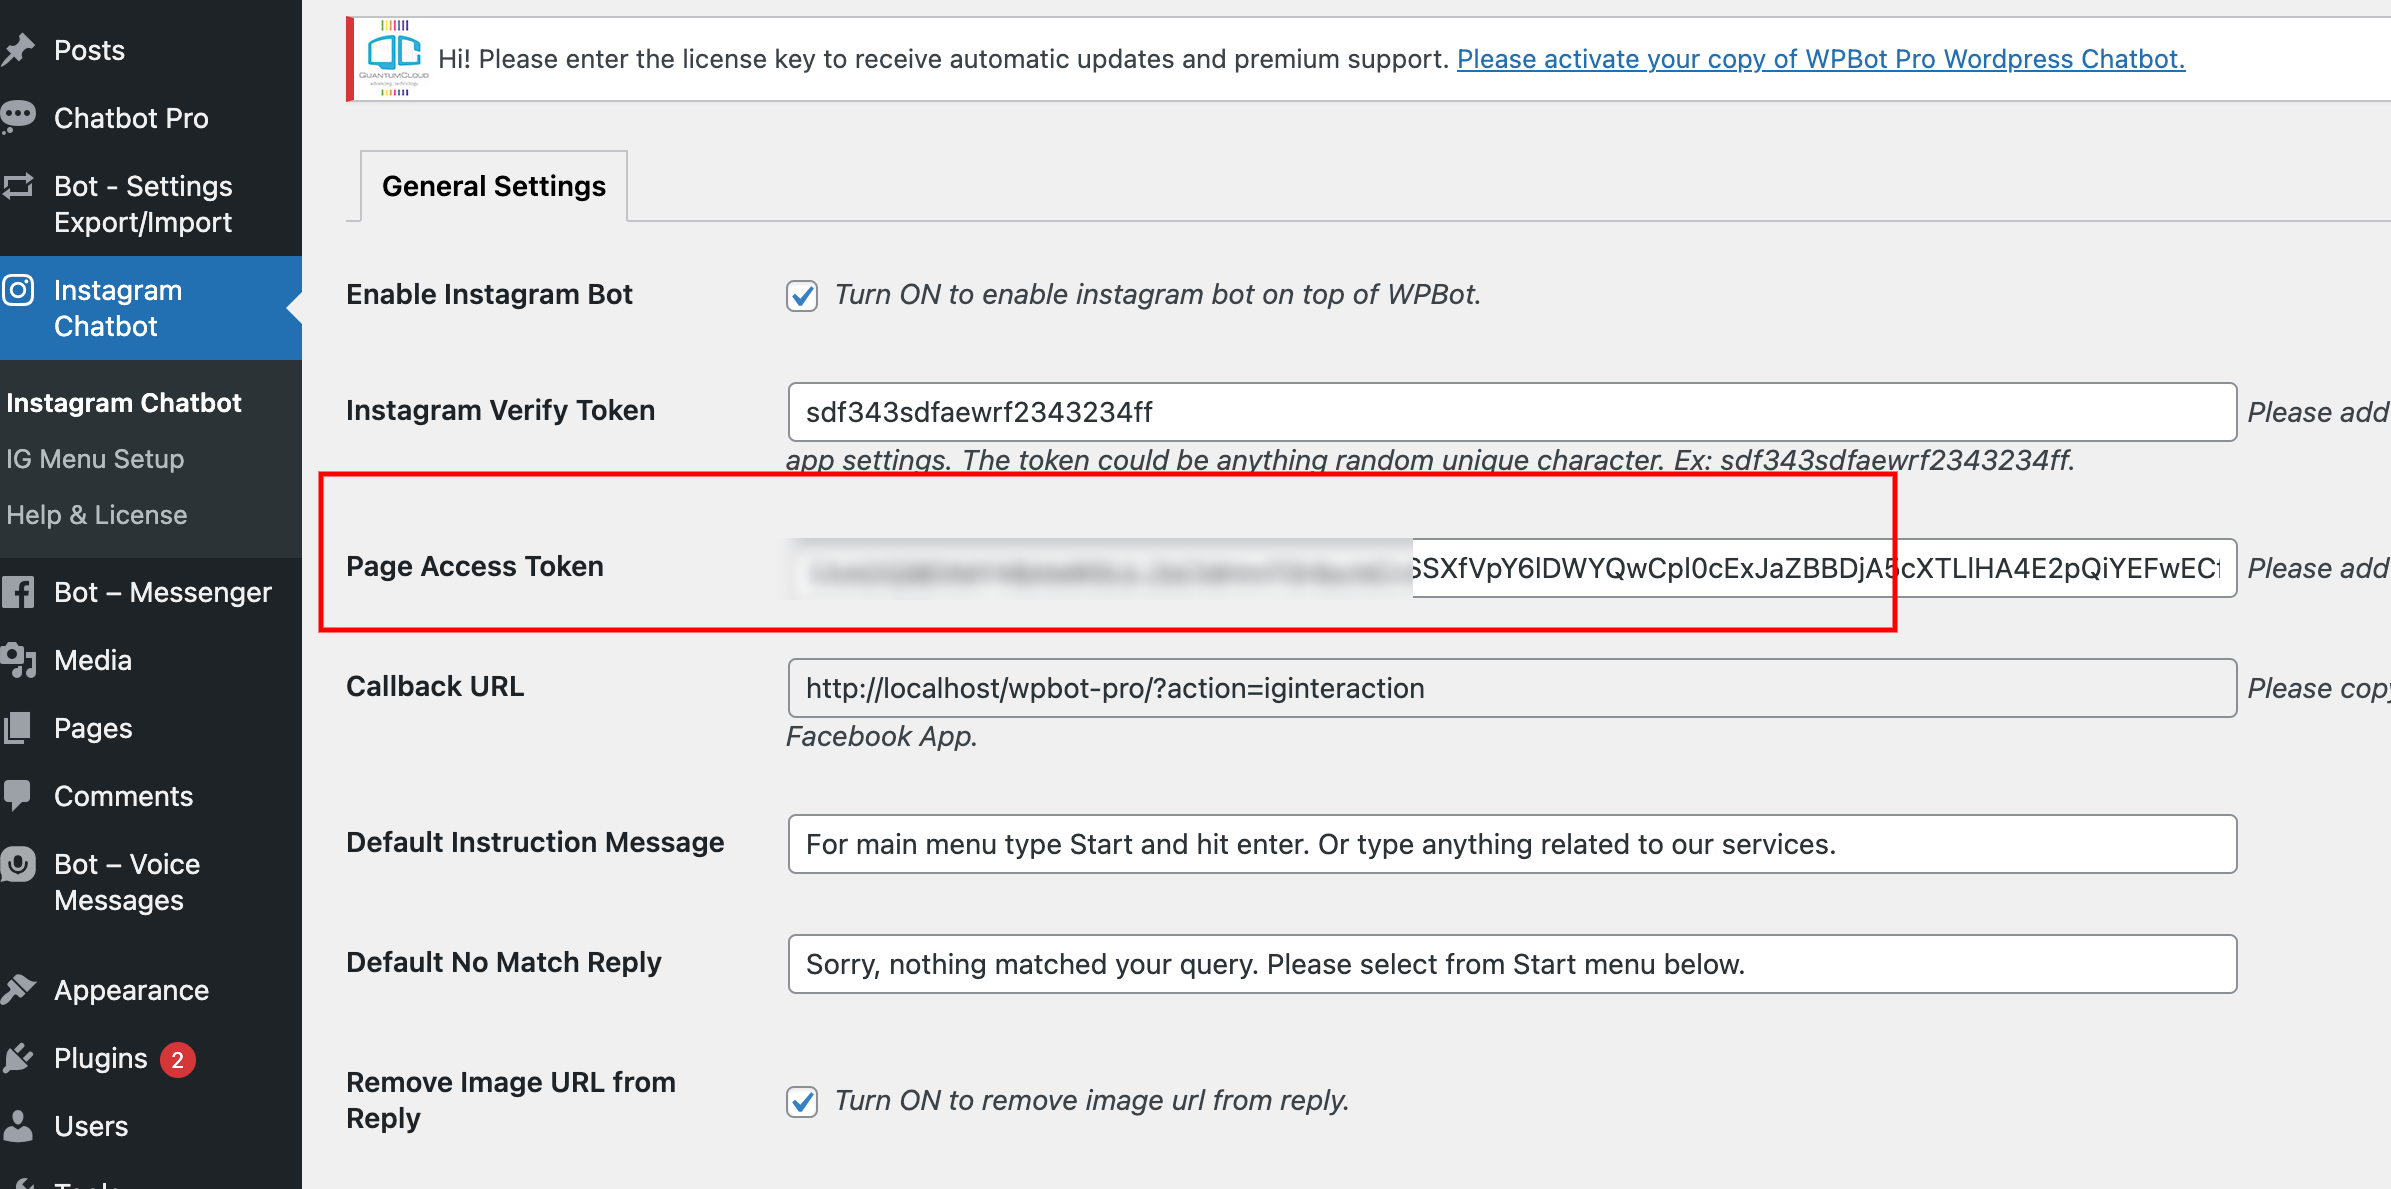Click the Callback URL field

[x=1512, y=688]
